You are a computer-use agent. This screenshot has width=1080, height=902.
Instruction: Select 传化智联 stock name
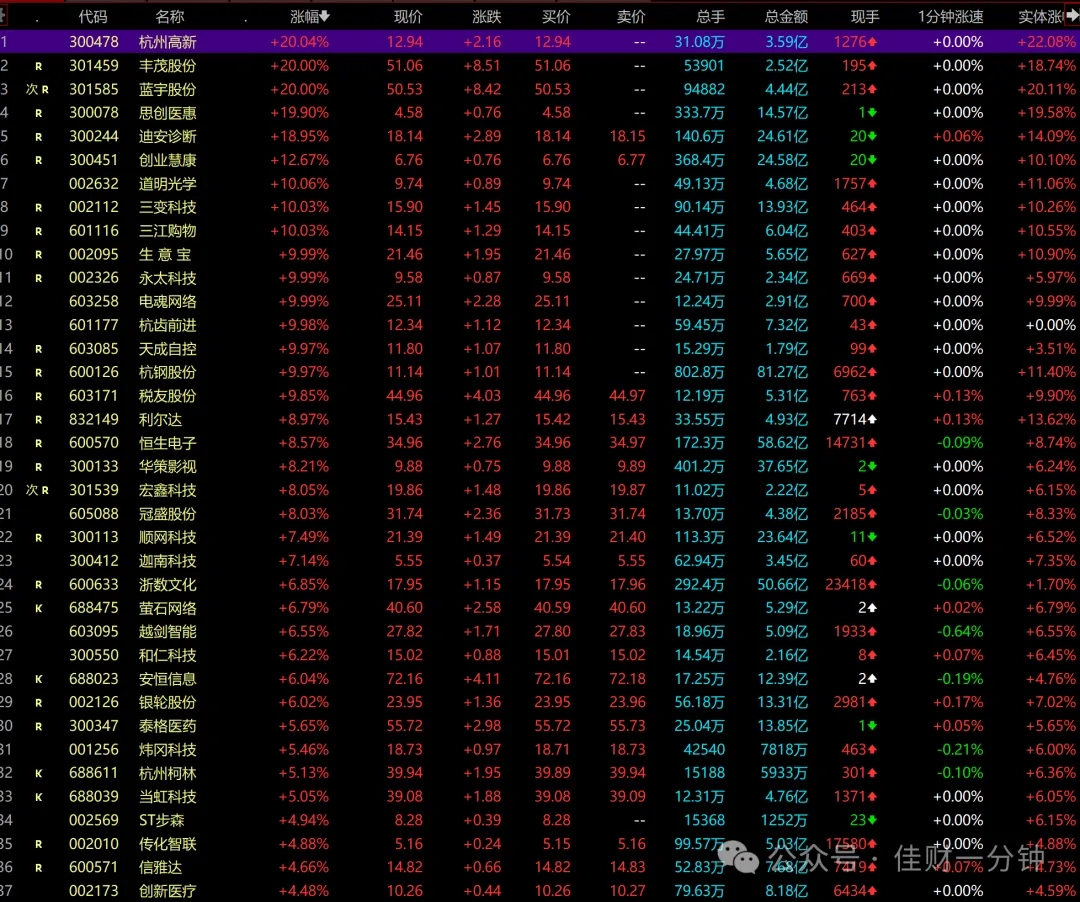click(x=167, y=844)
